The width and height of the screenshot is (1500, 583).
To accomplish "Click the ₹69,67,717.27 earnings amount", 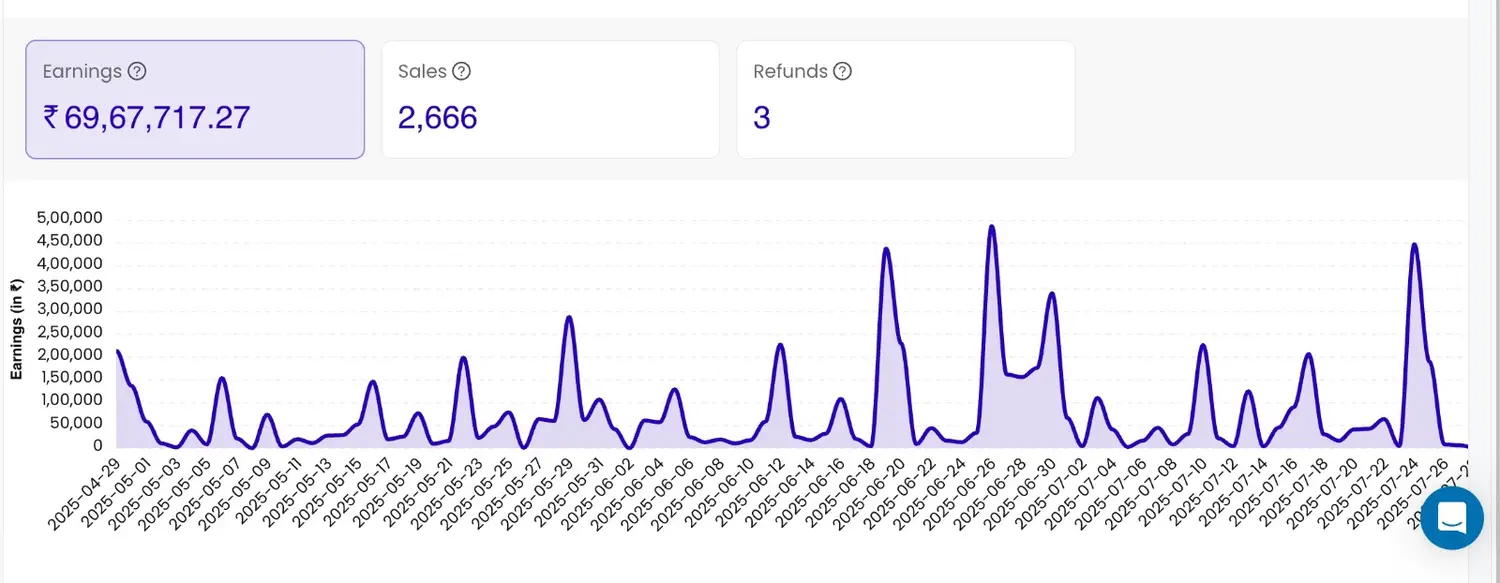I will [146, 118].
